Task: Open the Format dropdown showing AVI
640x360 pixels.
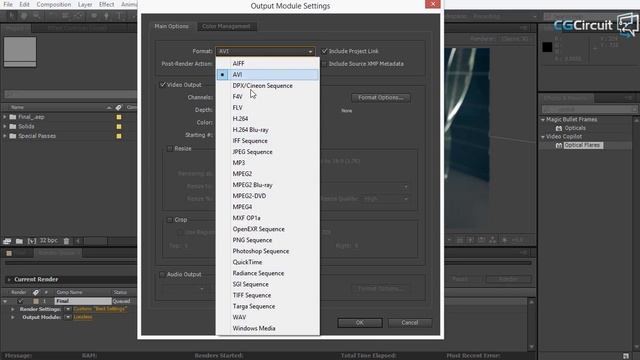Action: tap(265, 51)
